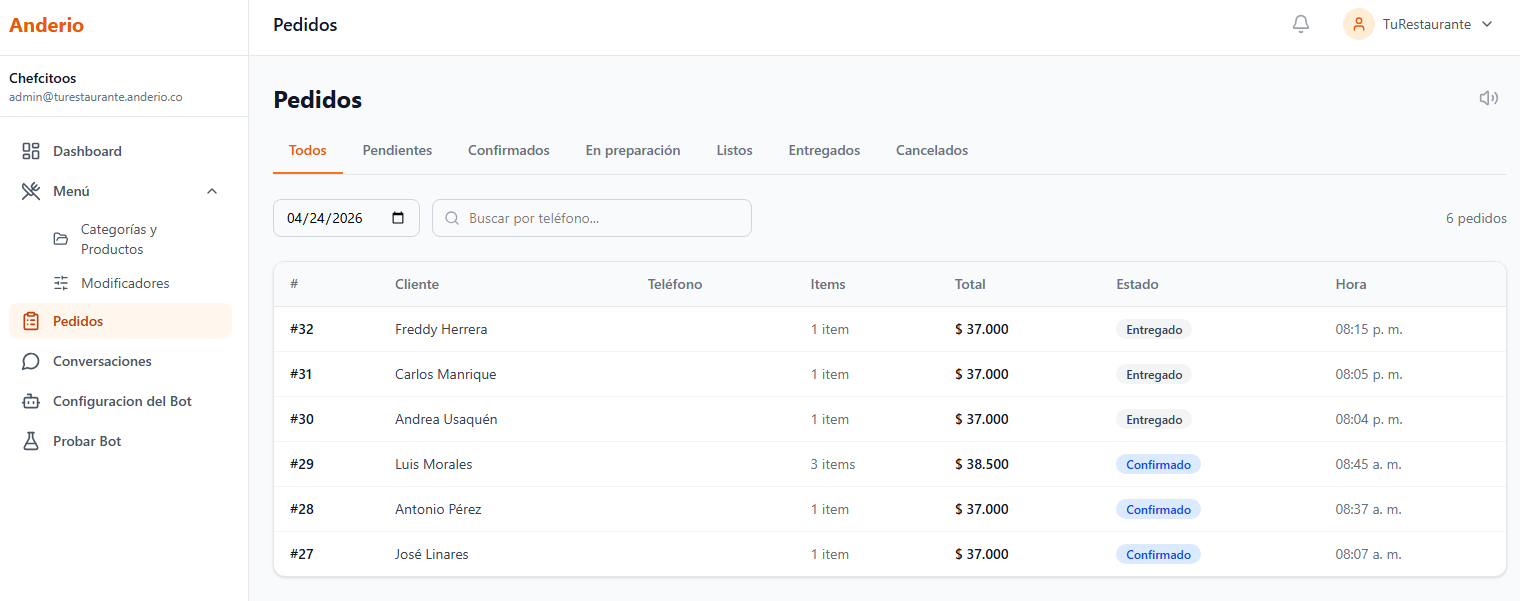
Task: Click the orange TuRestaurante avatar circle
Action: click(1358, 23)
